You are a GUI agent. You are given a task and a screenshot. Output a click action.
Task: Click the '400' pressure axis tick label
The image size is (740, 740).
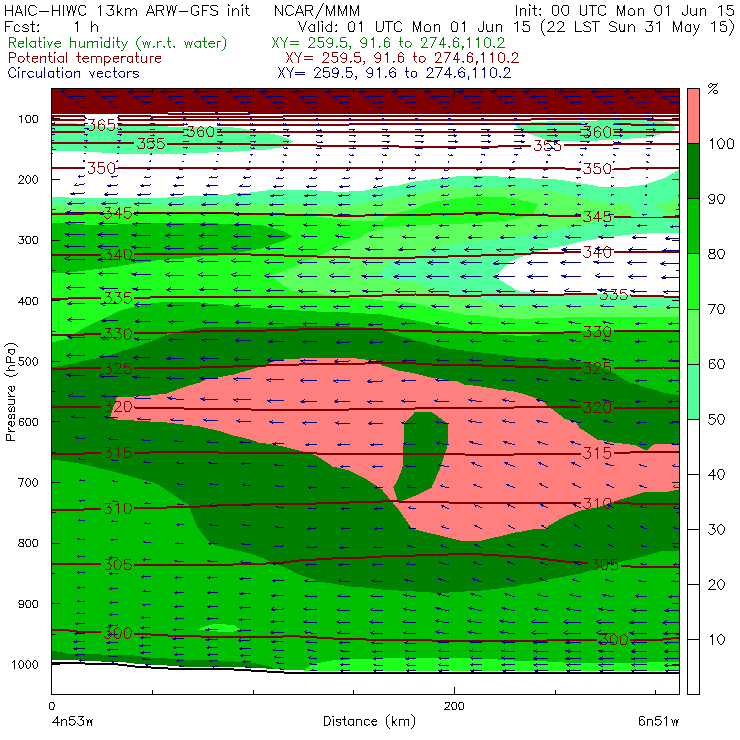[28, 301]
